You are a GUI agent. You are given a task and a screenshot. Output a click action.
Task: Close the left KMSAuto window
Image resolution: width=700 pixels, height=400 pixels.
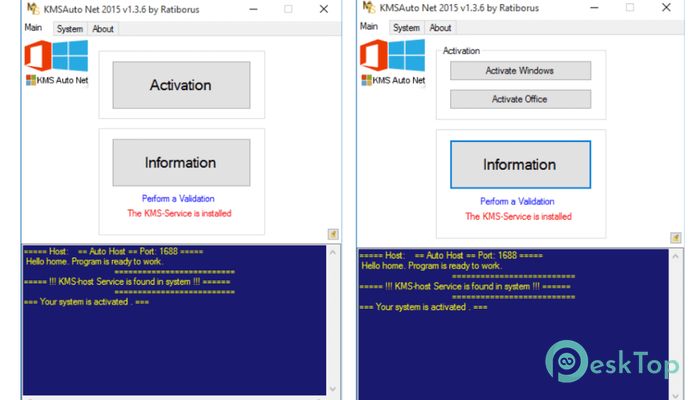tap(324, 9)
